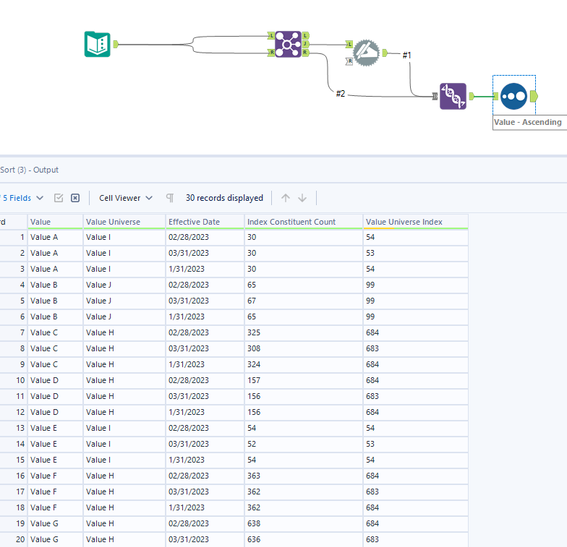
Task: Select Value cell in record 1
Action: tap(55, 237)
